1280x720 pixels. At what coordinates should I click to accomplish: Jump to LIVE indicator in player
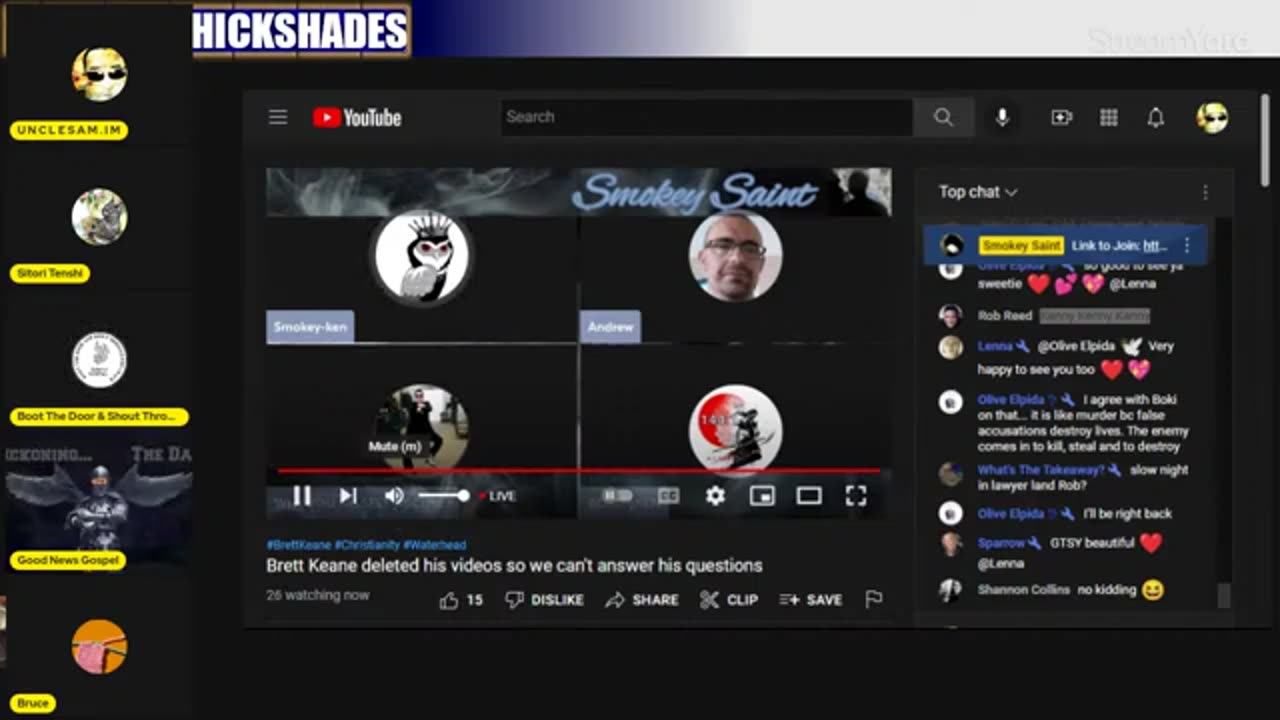click(x=498, y=496)
